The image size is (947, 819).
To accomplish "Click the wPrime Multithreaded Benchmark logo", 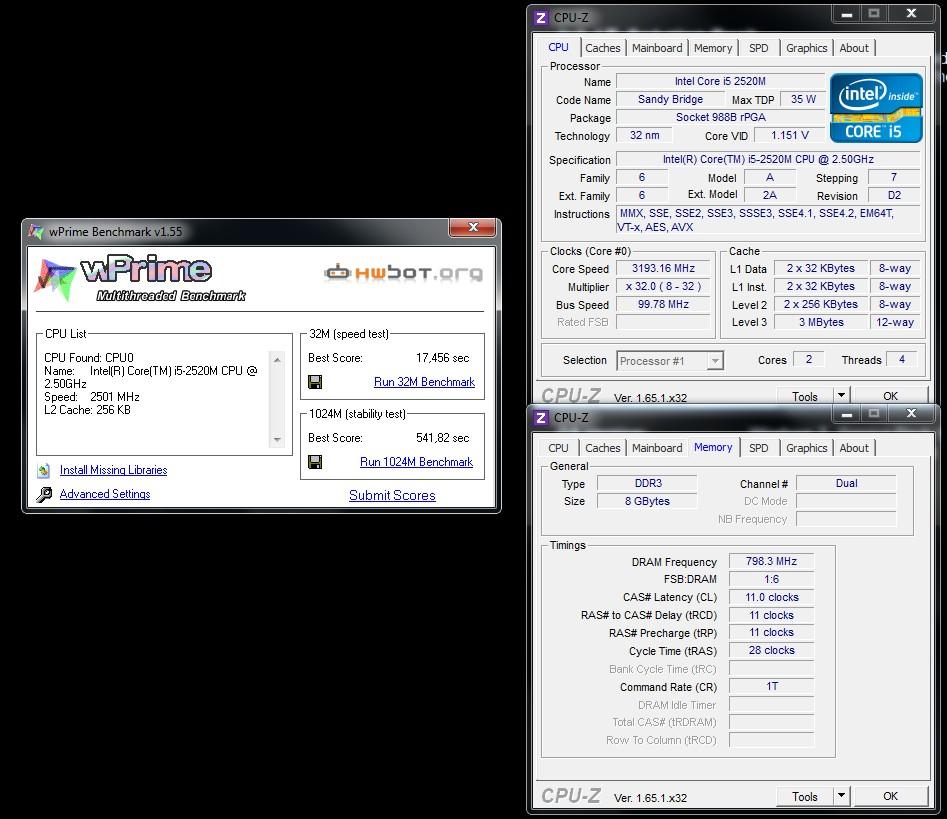I will 140,278.
